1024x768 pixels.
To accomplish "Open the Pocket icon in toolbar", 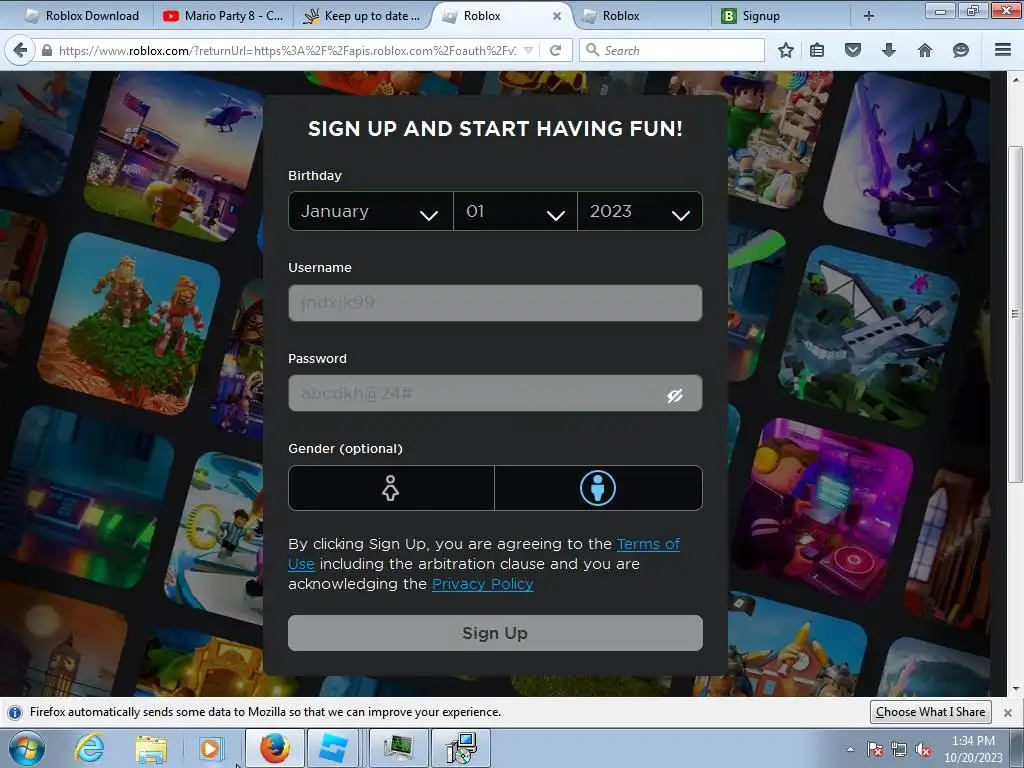I will 853,50.
